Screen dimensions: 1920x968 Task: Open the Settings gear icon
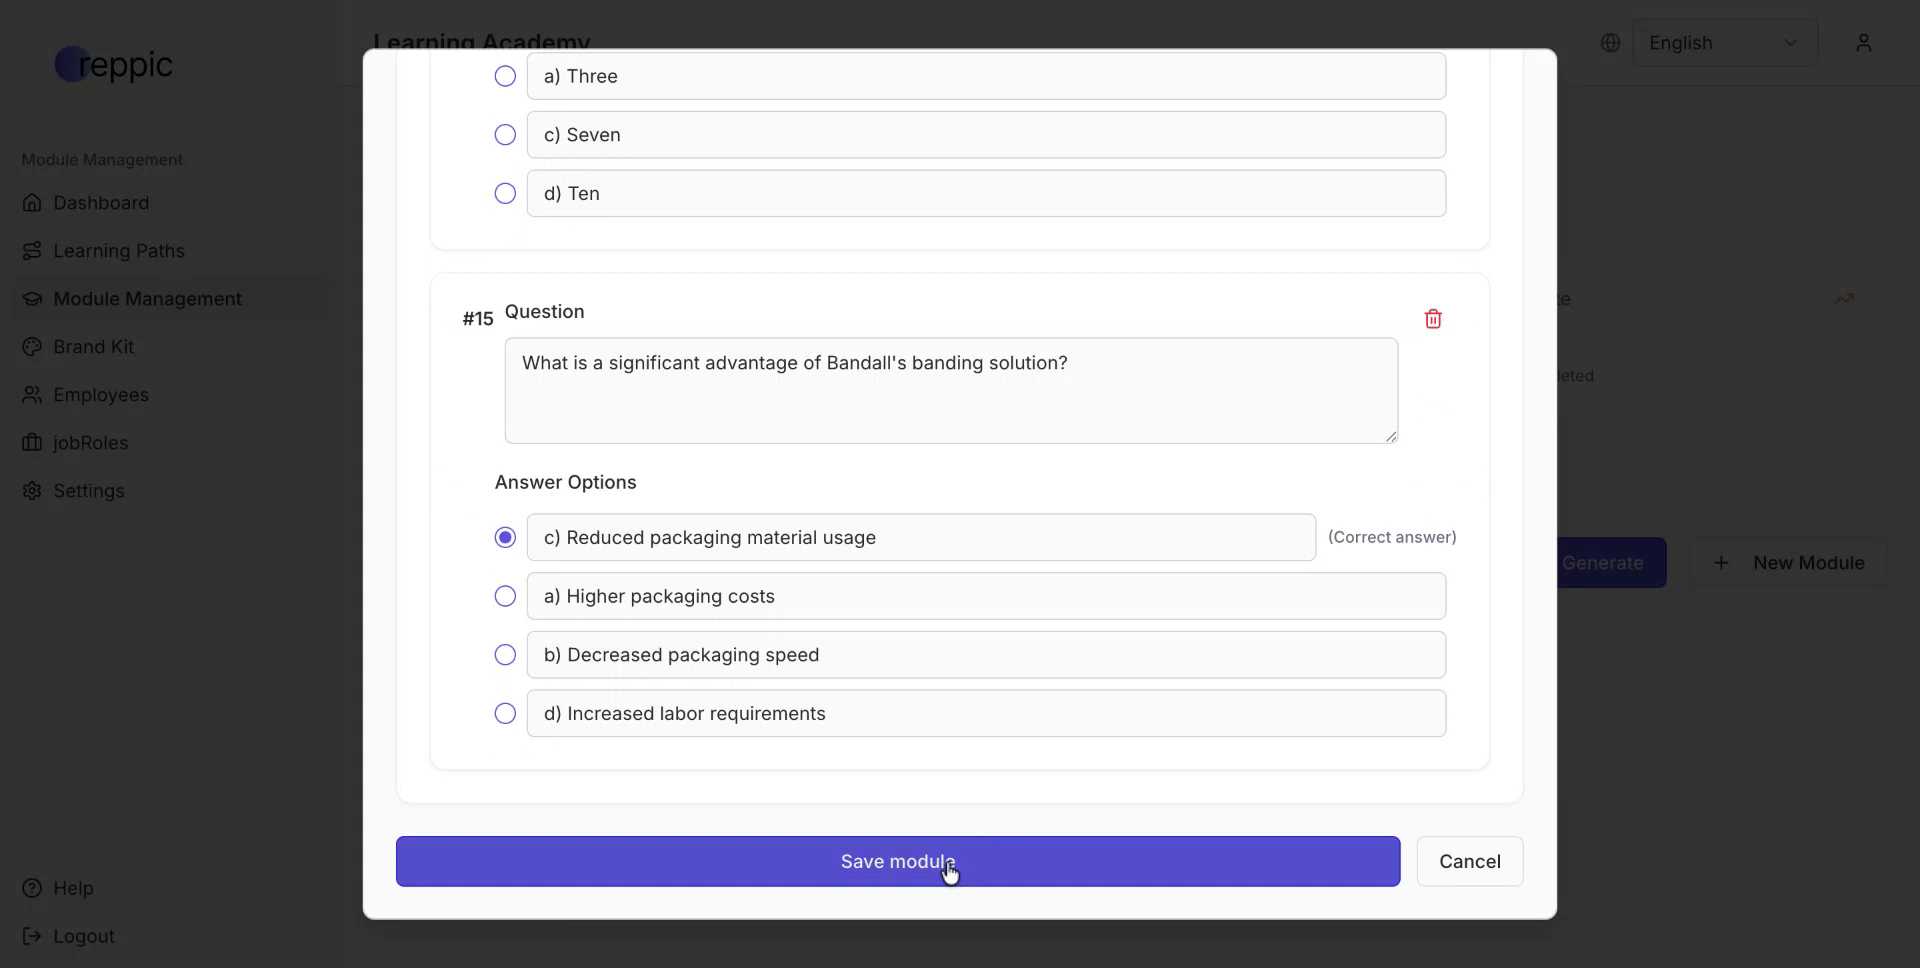(x=33, y=491)
